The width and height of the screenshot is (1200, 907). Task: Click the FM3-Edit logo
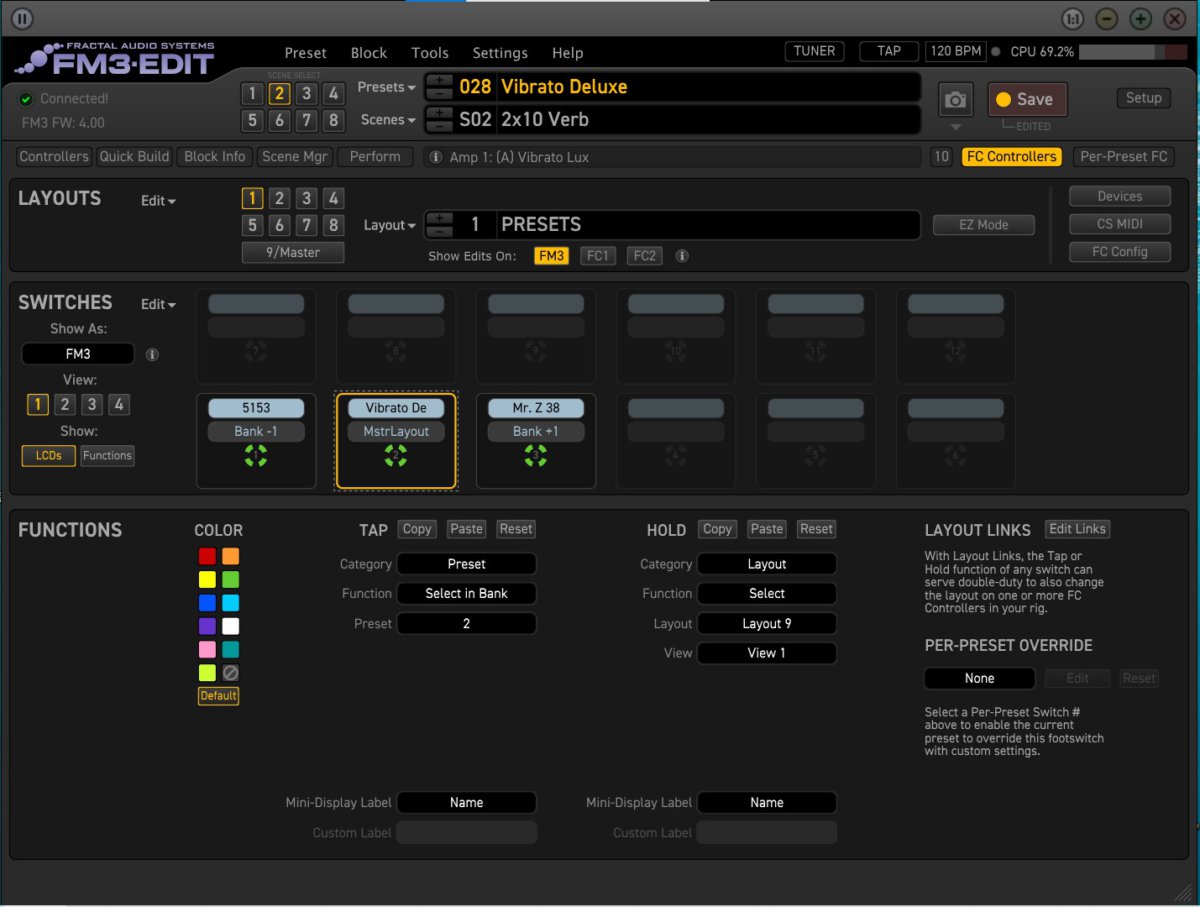click(116, 60)
